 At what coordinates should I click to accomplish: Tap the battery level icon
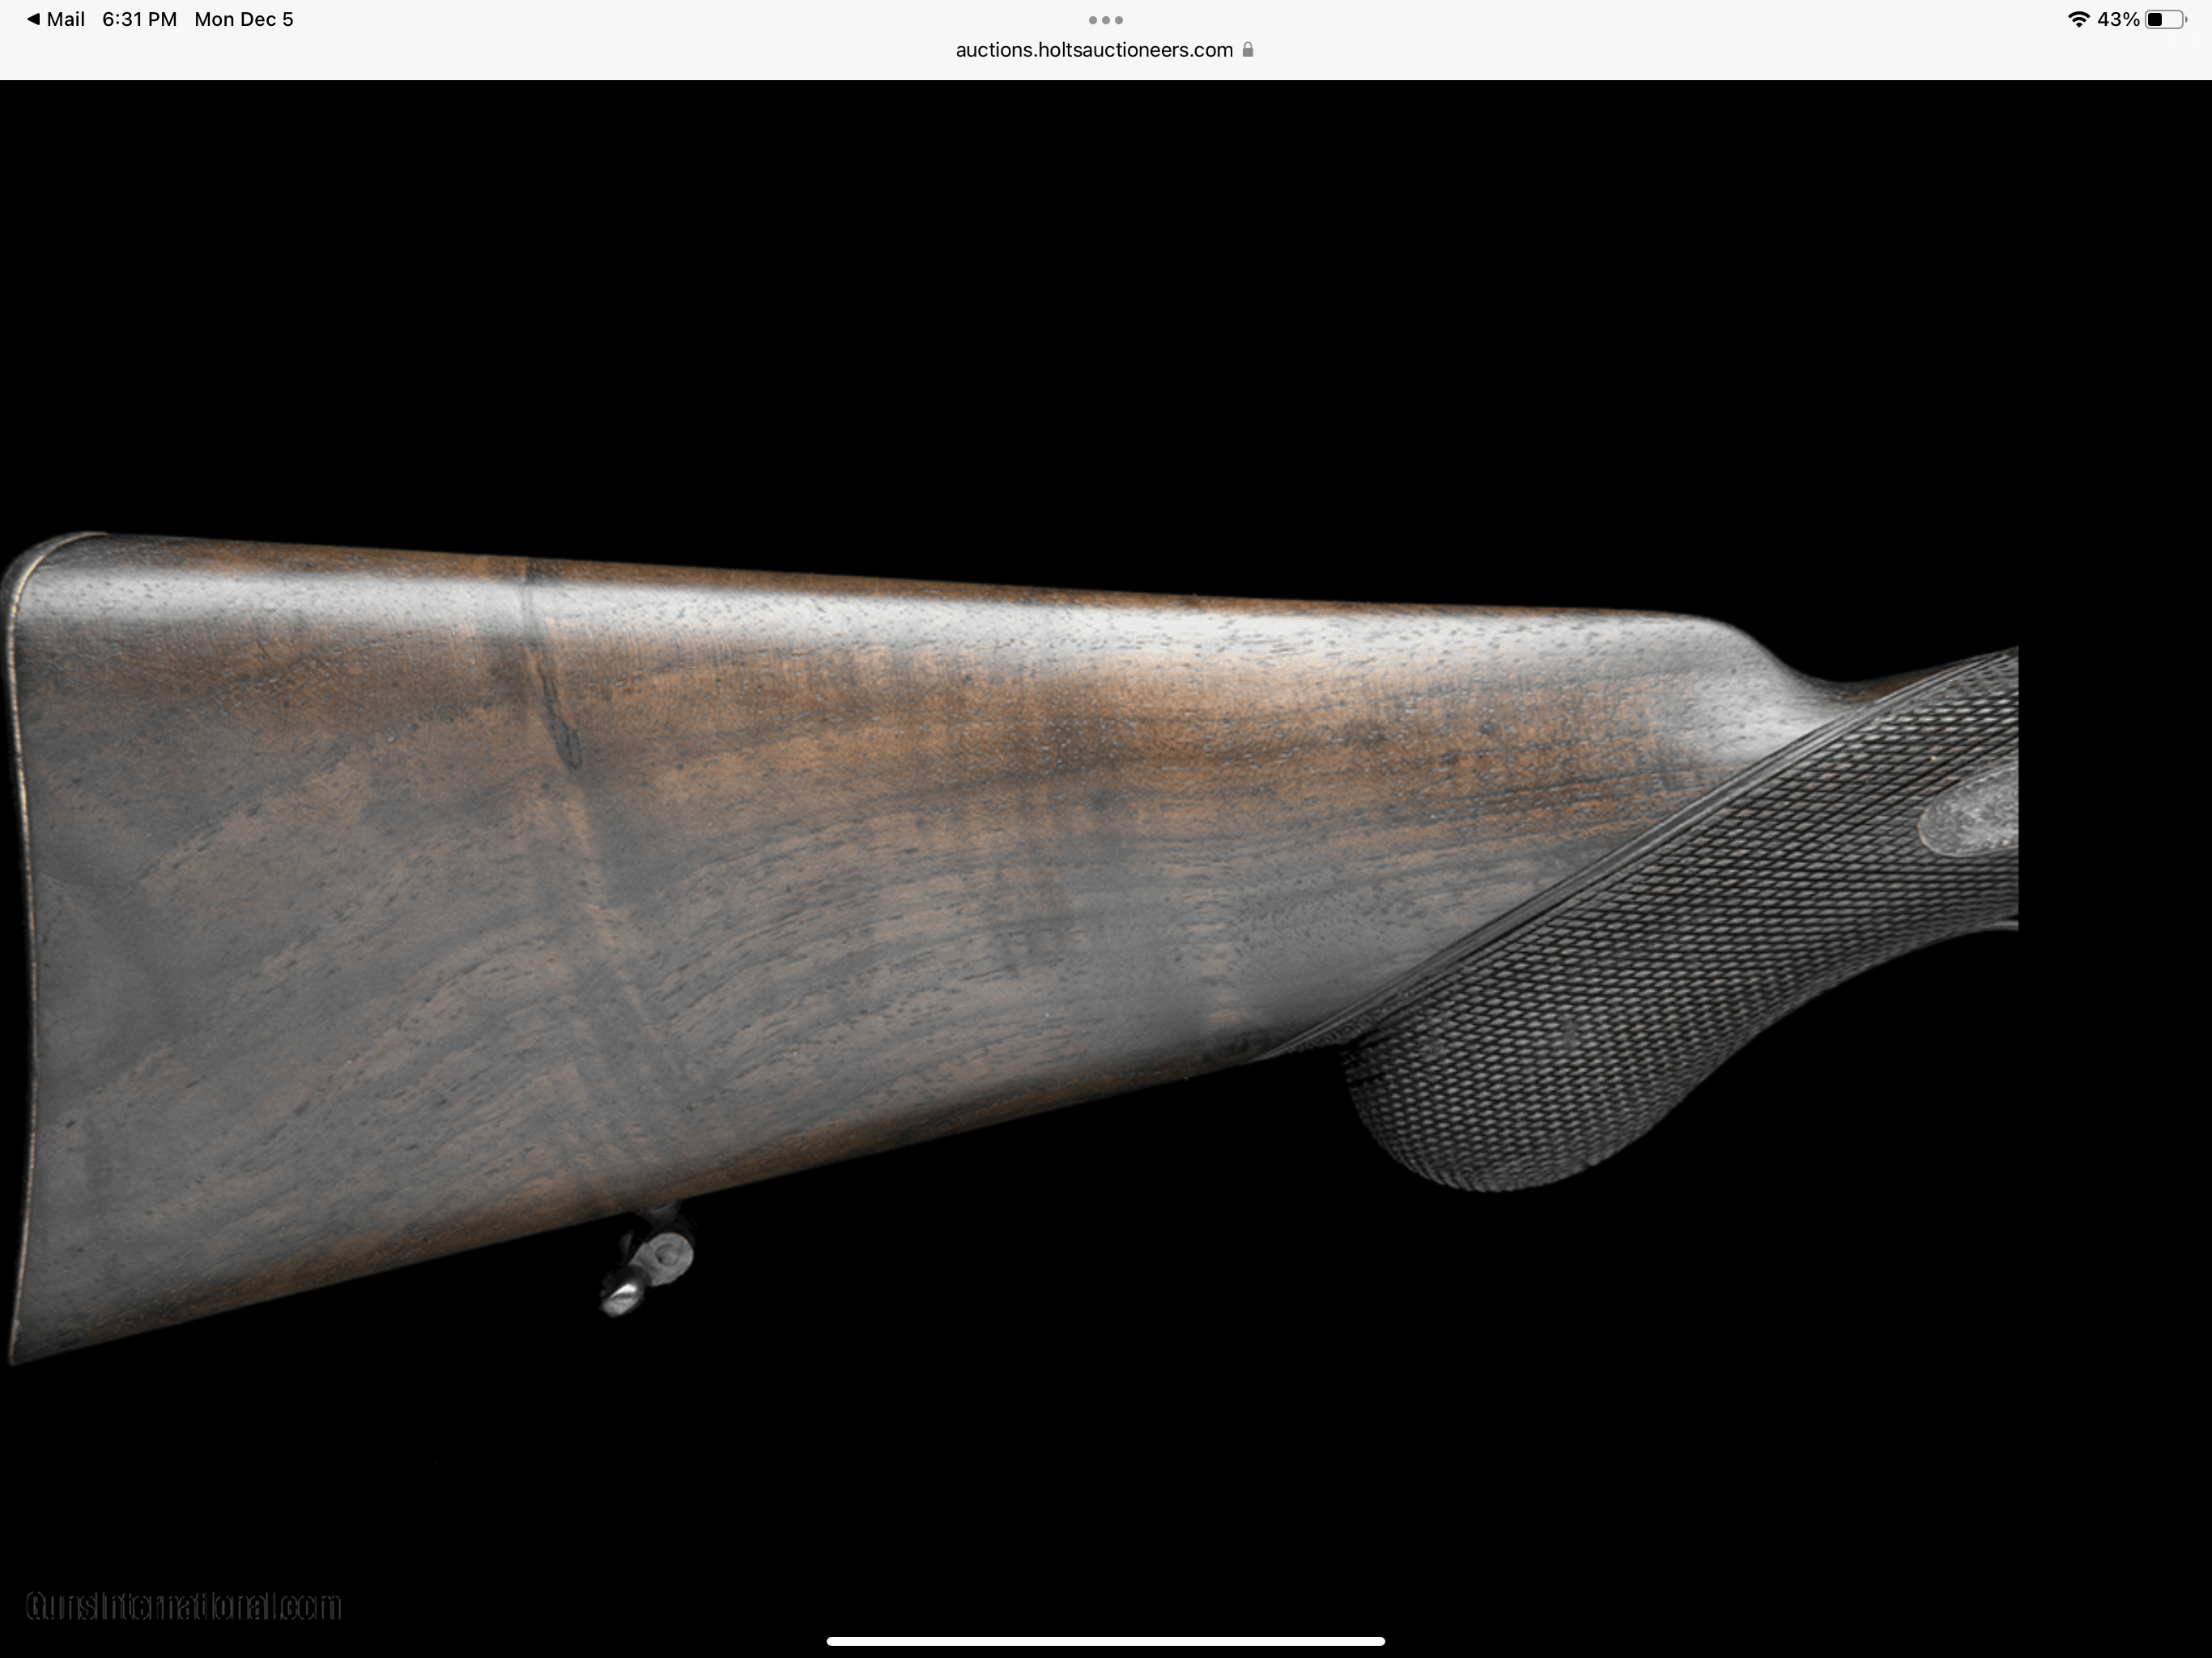coord(2164,19)
